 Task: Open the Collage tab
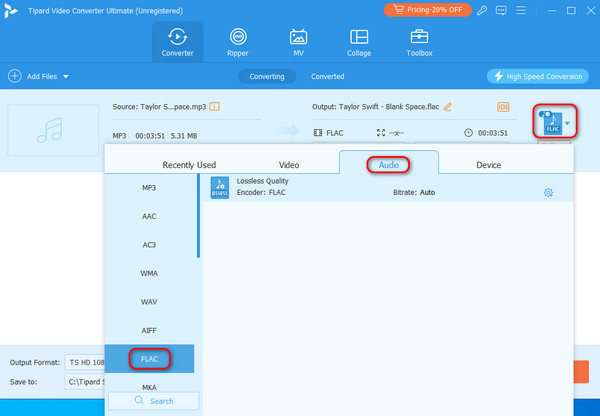point(359,42)
